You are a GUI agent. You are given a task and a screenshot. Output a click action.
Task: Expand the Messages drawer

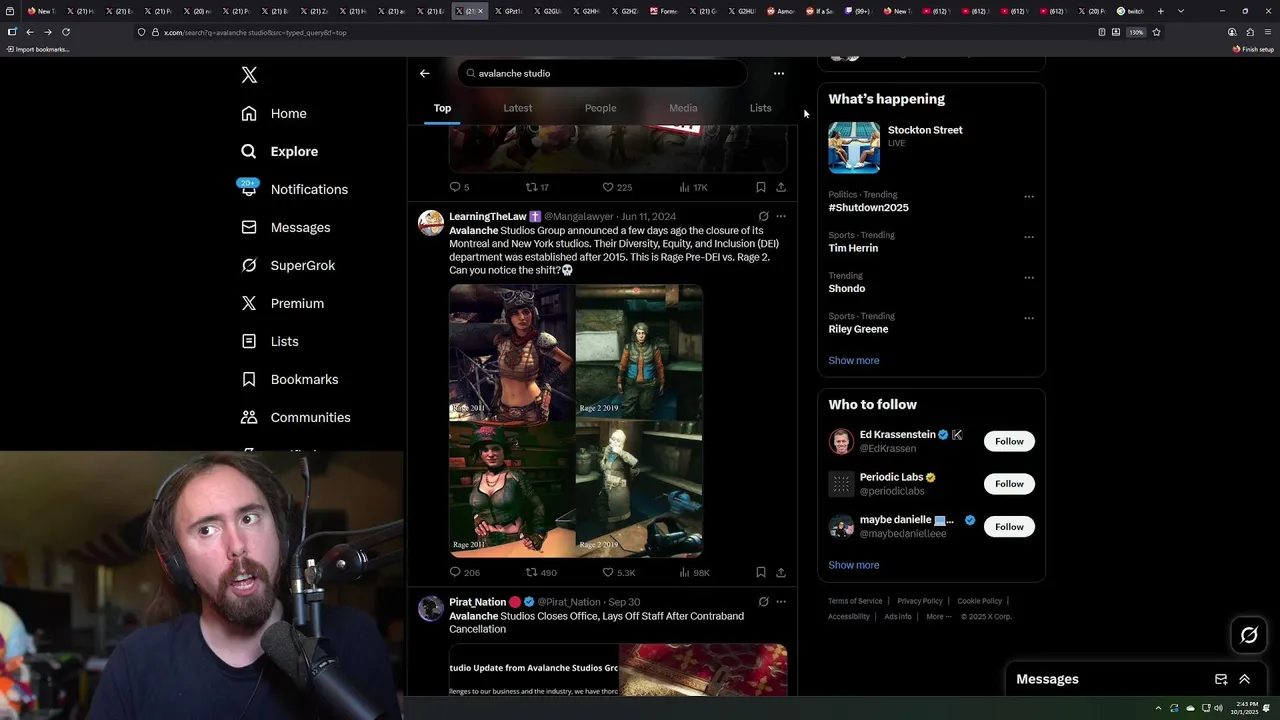(1245, 679)
